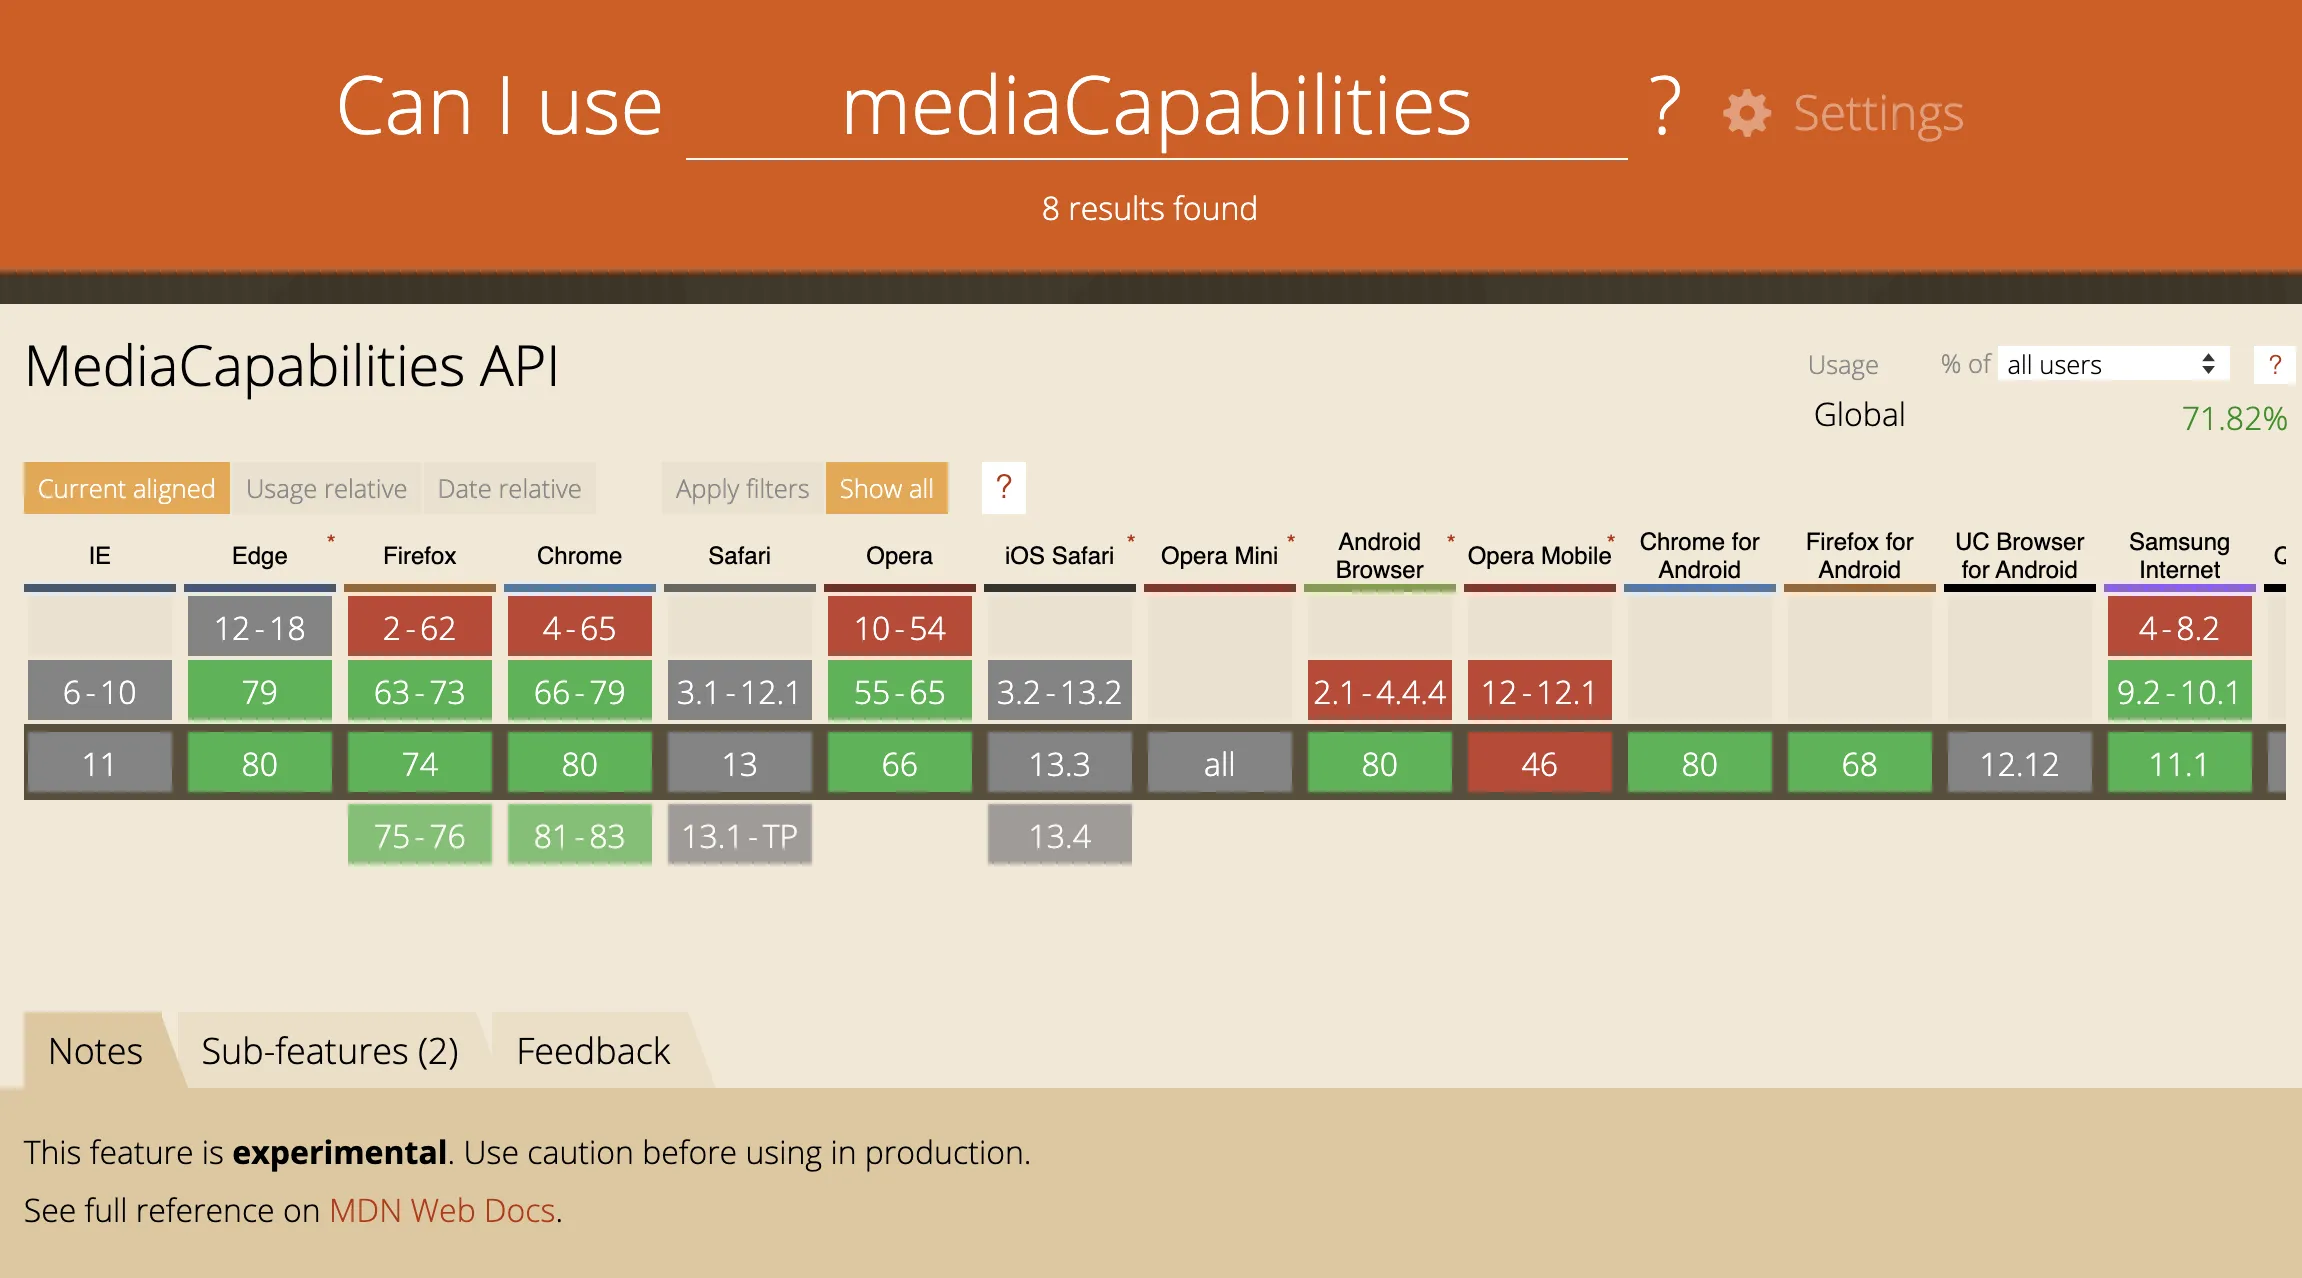Click the iOS Safari 3.2-13.2 cell
2302x1278 pixels.
[x=1060, y=691]
